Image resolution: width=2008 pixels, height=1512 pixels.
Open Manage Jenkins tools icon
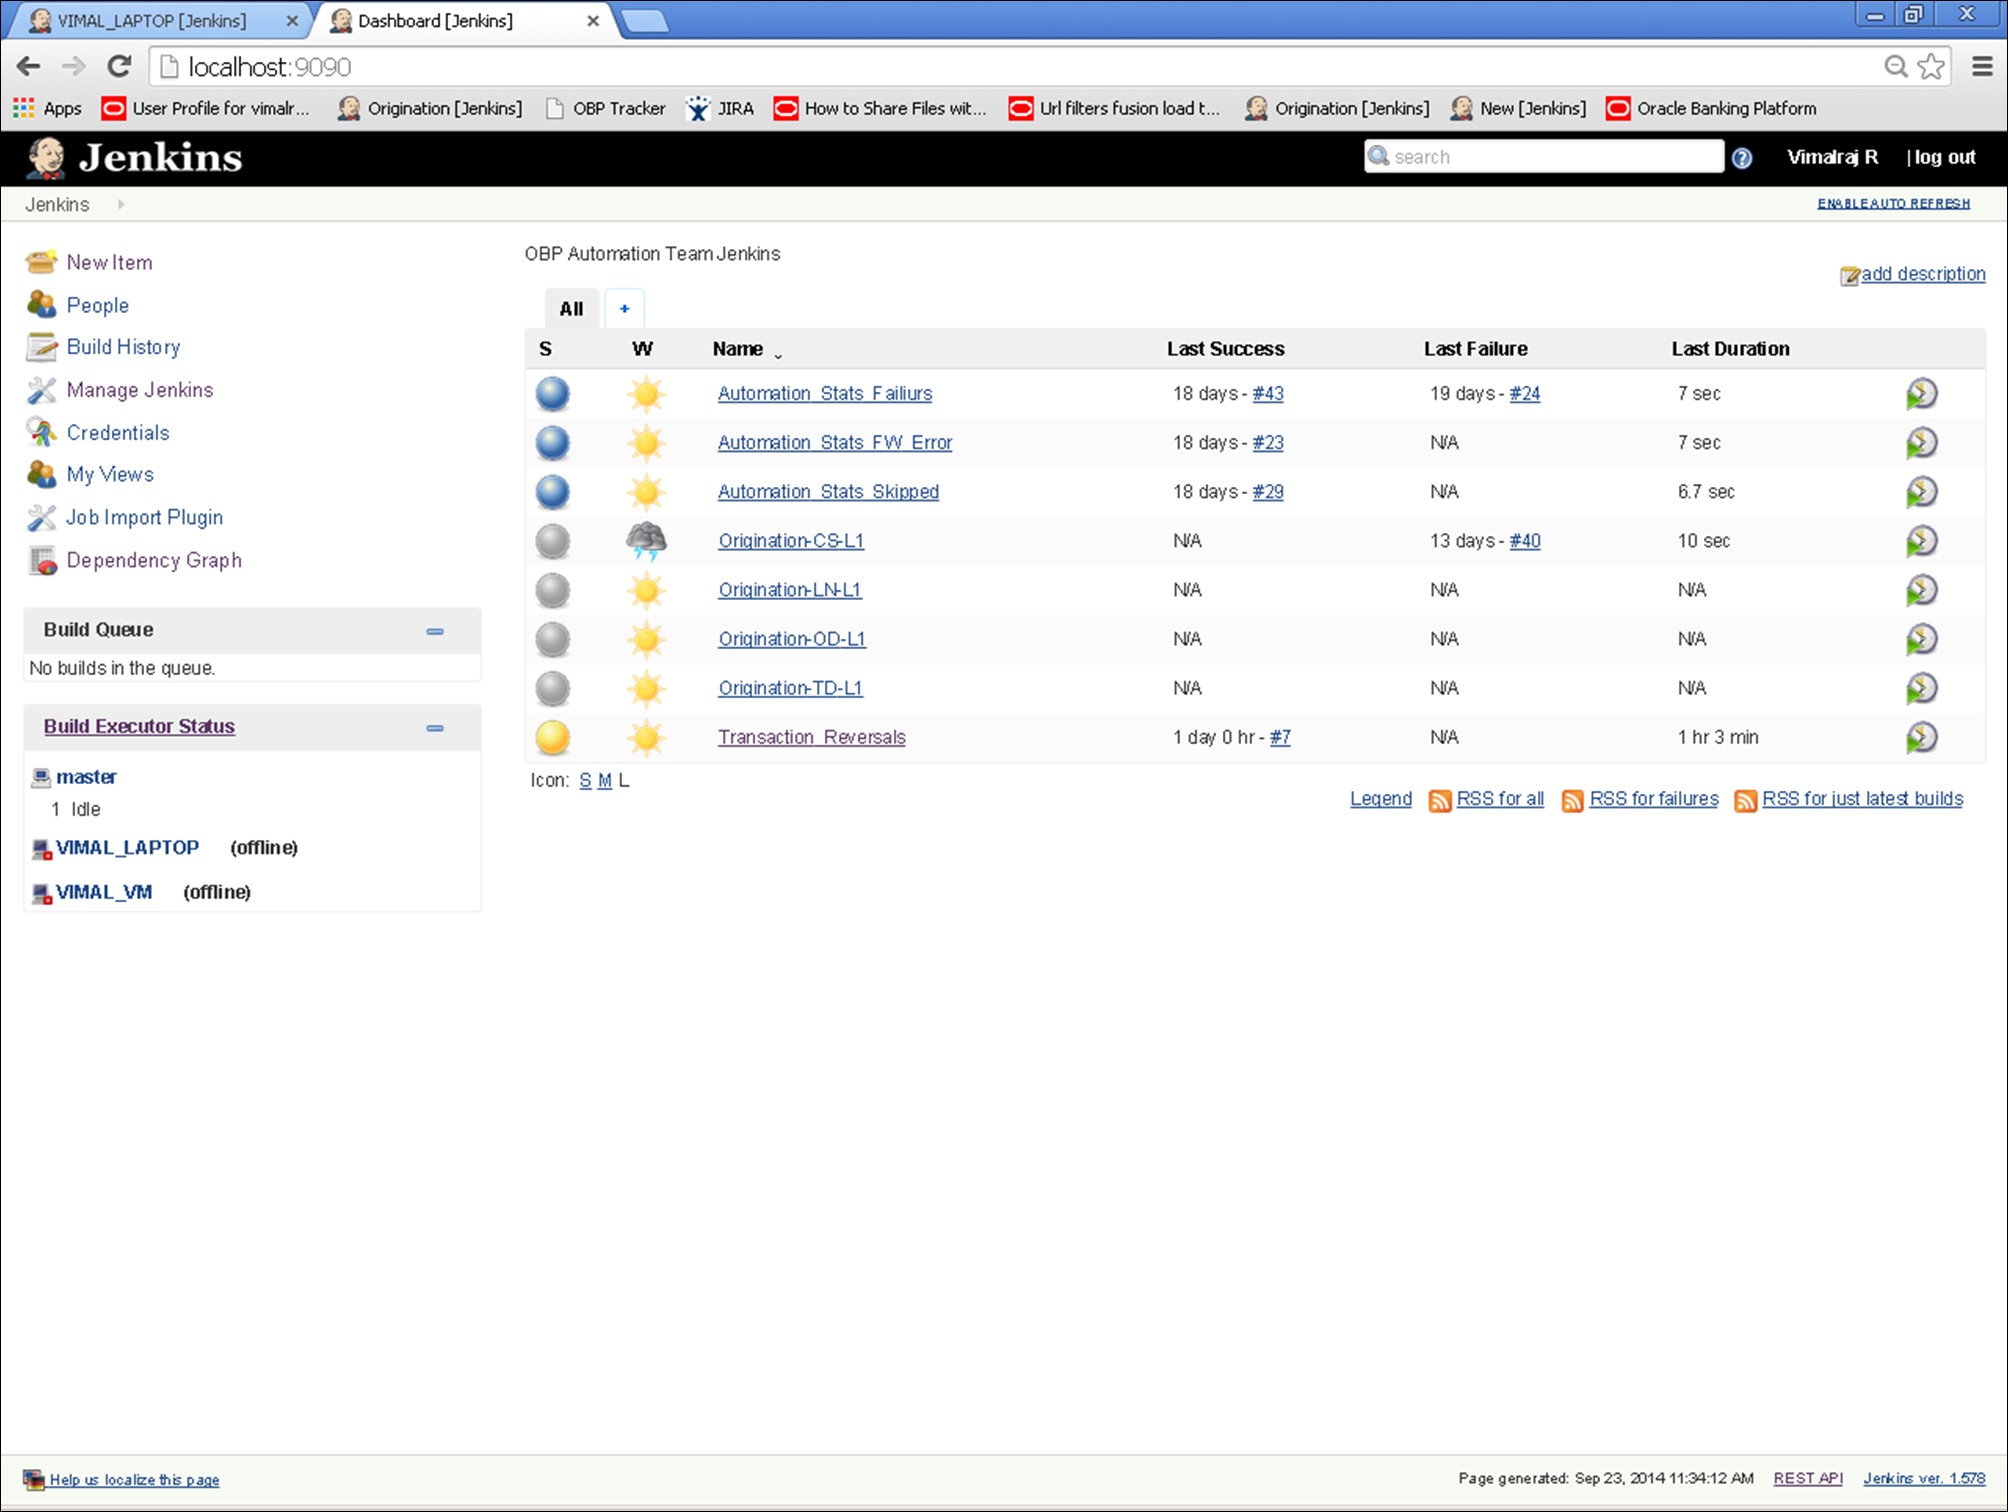[x=41, y=390]
